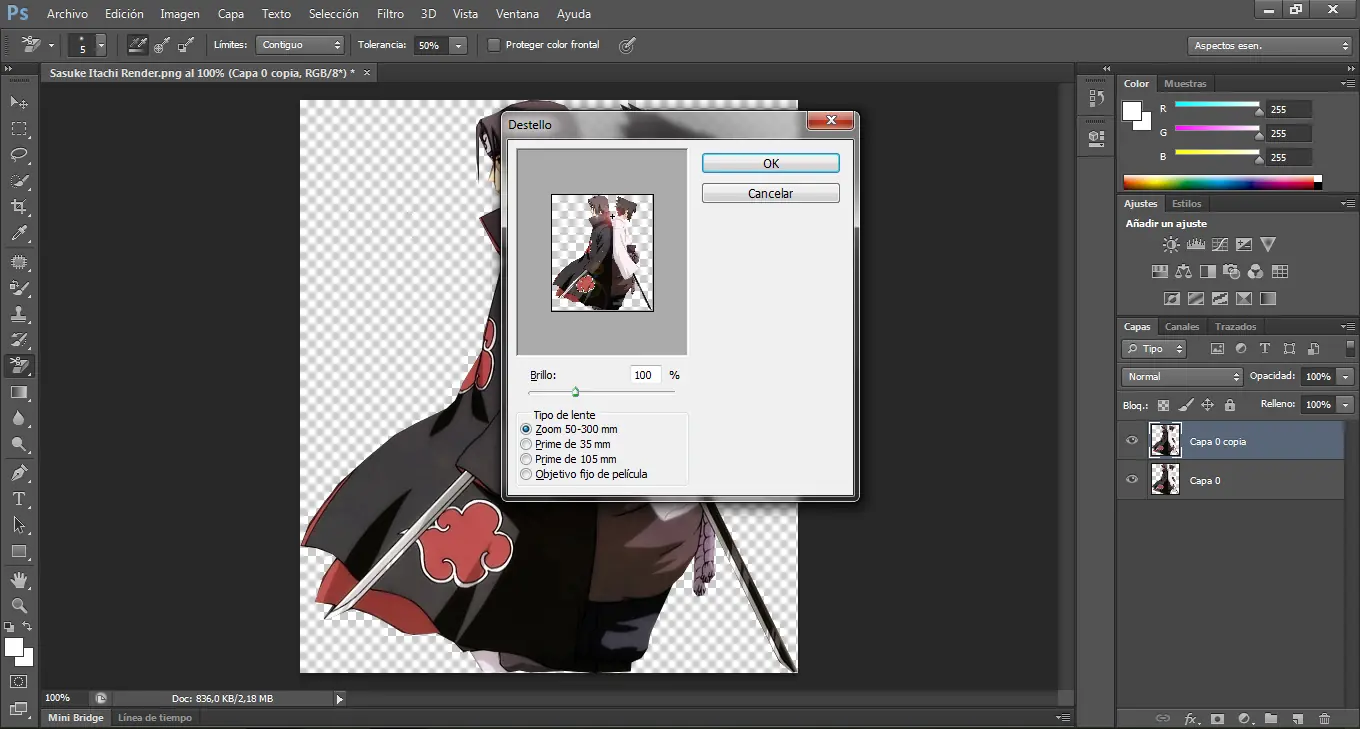Switch to the Canales tab
This screenshot has width=1360, height=729.
point(1182,327)
